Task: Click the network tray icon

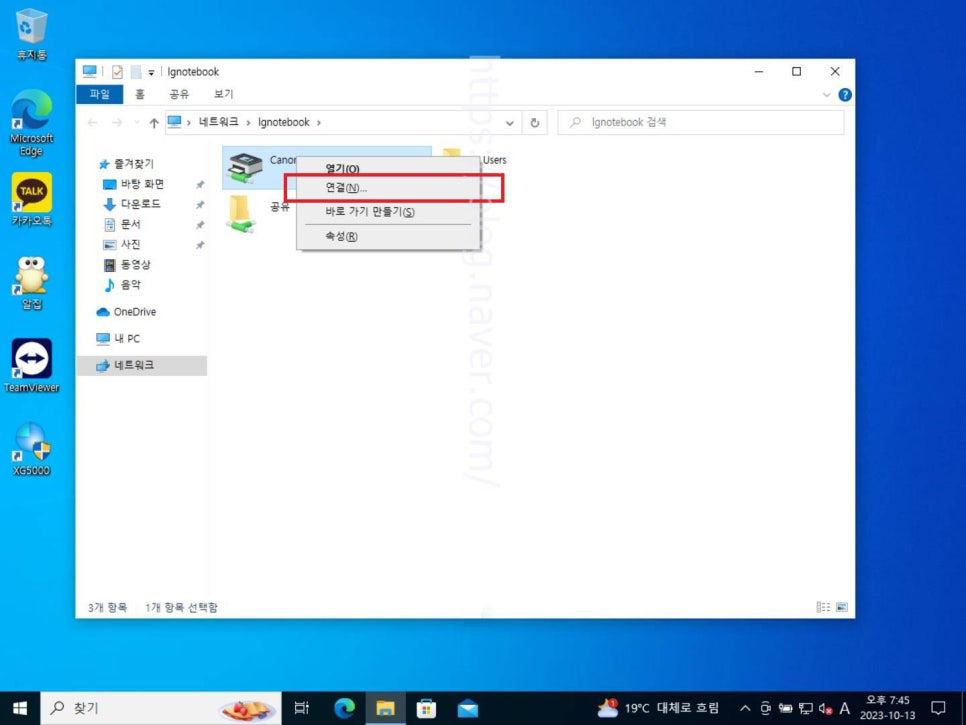Action: pos(805,708)
